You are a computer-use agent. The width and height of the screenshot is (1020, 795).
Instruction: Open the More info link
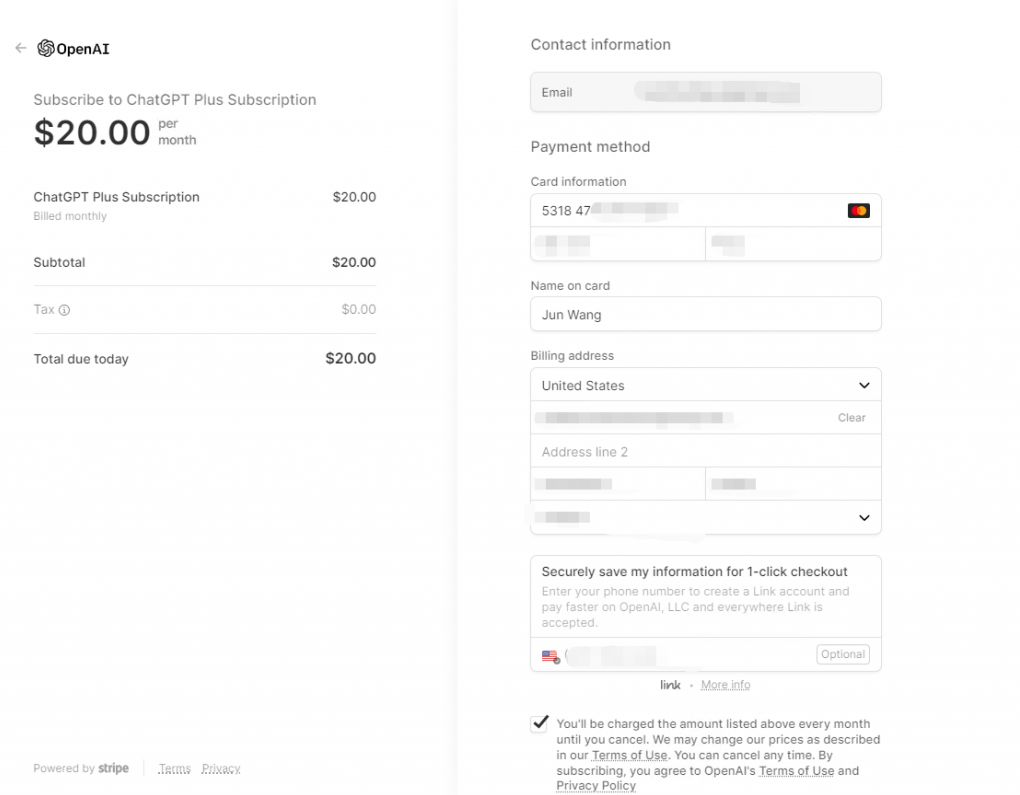coord(725,685)
